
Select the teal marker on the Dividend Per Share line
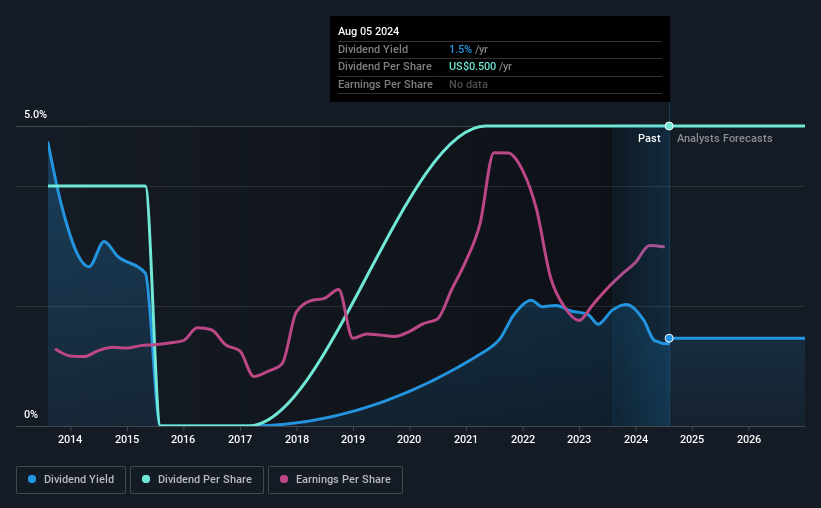669,126
